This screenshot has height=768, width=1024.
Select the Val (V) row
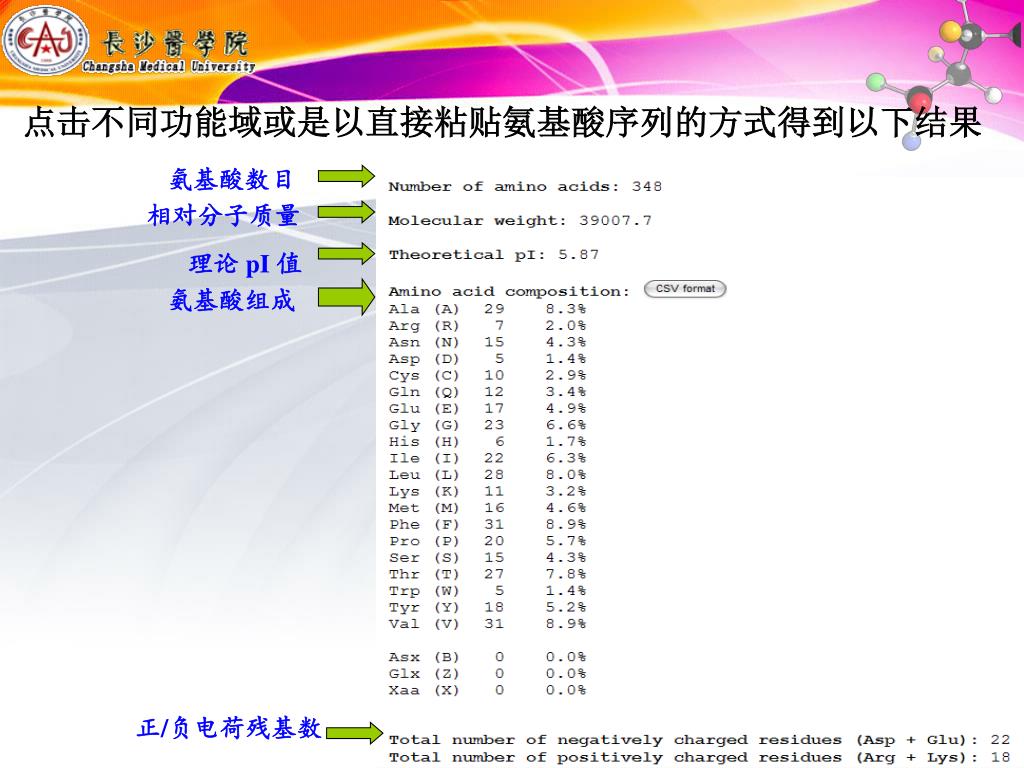click(x=487, y=624)
